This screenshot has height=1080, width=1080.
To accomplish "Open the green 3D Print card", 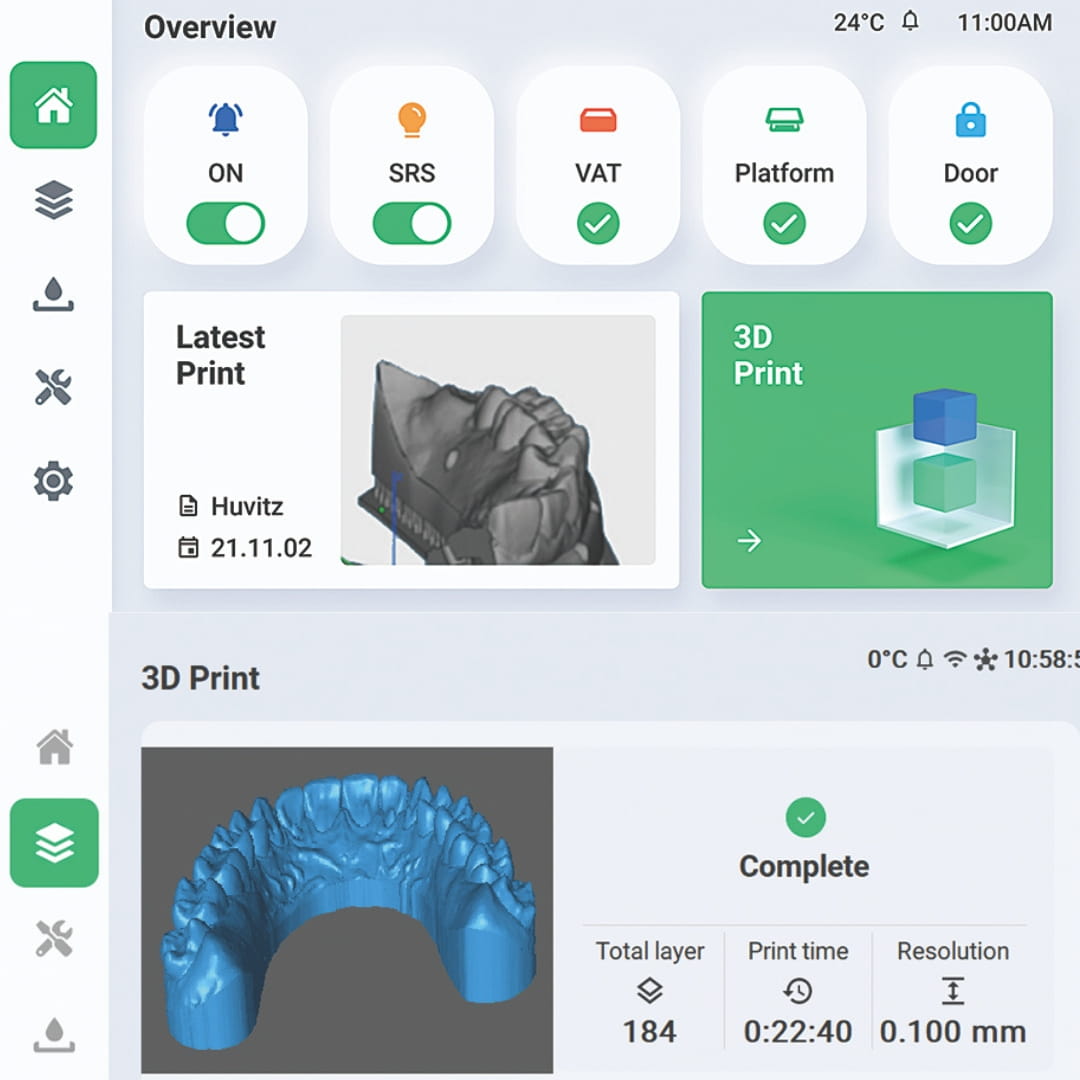I will point(877,440).
